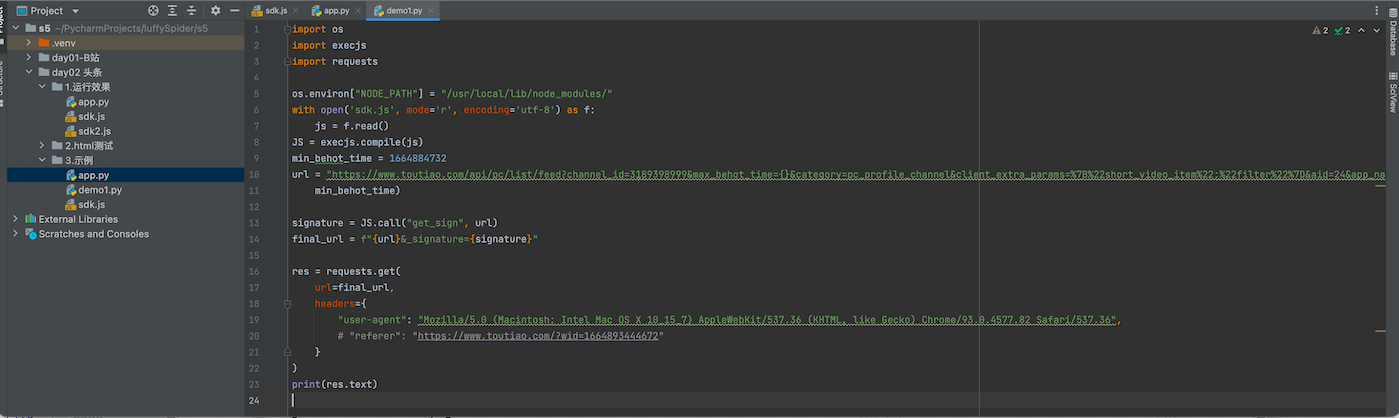
Task: Click the referer URL in the comment
Action: click(538, 336)
